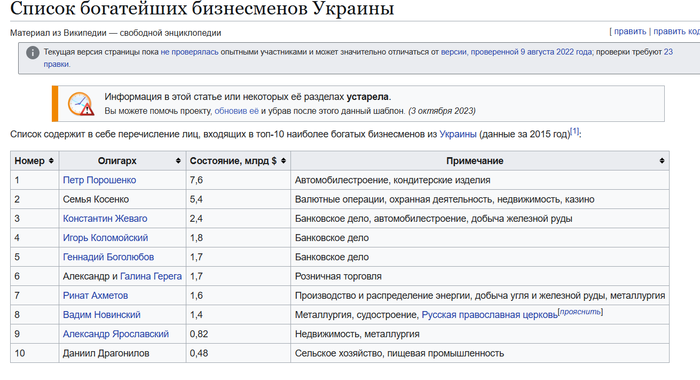This screenshot has height=380, width=700.
Task: Open Ринат Ахметов article
Action: click(95, 295)
